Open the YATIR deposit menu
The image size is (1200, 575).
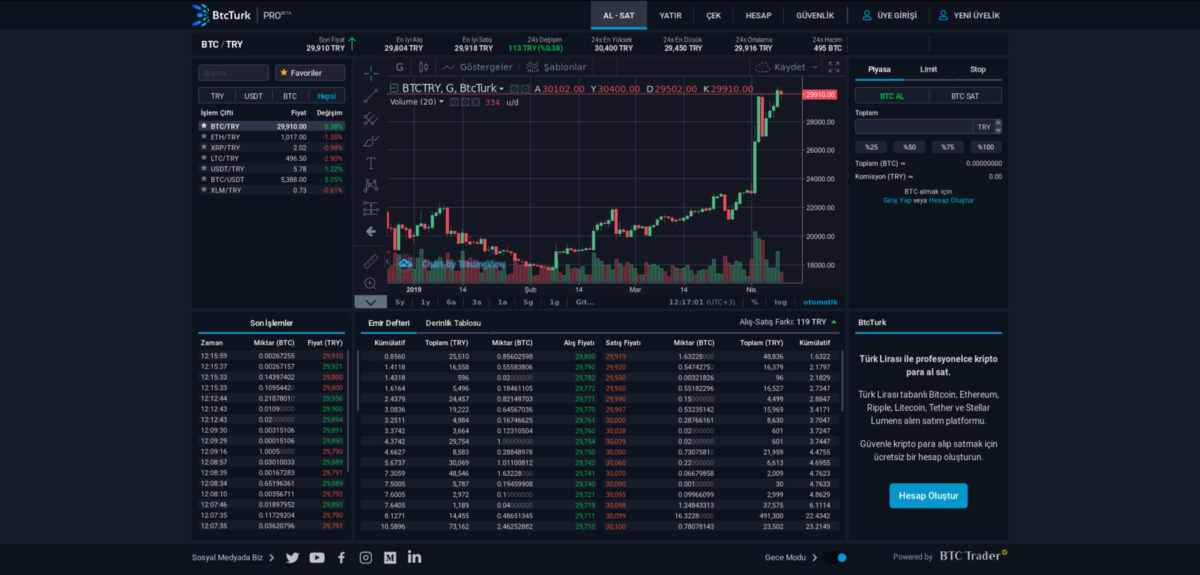click(671, 15)
